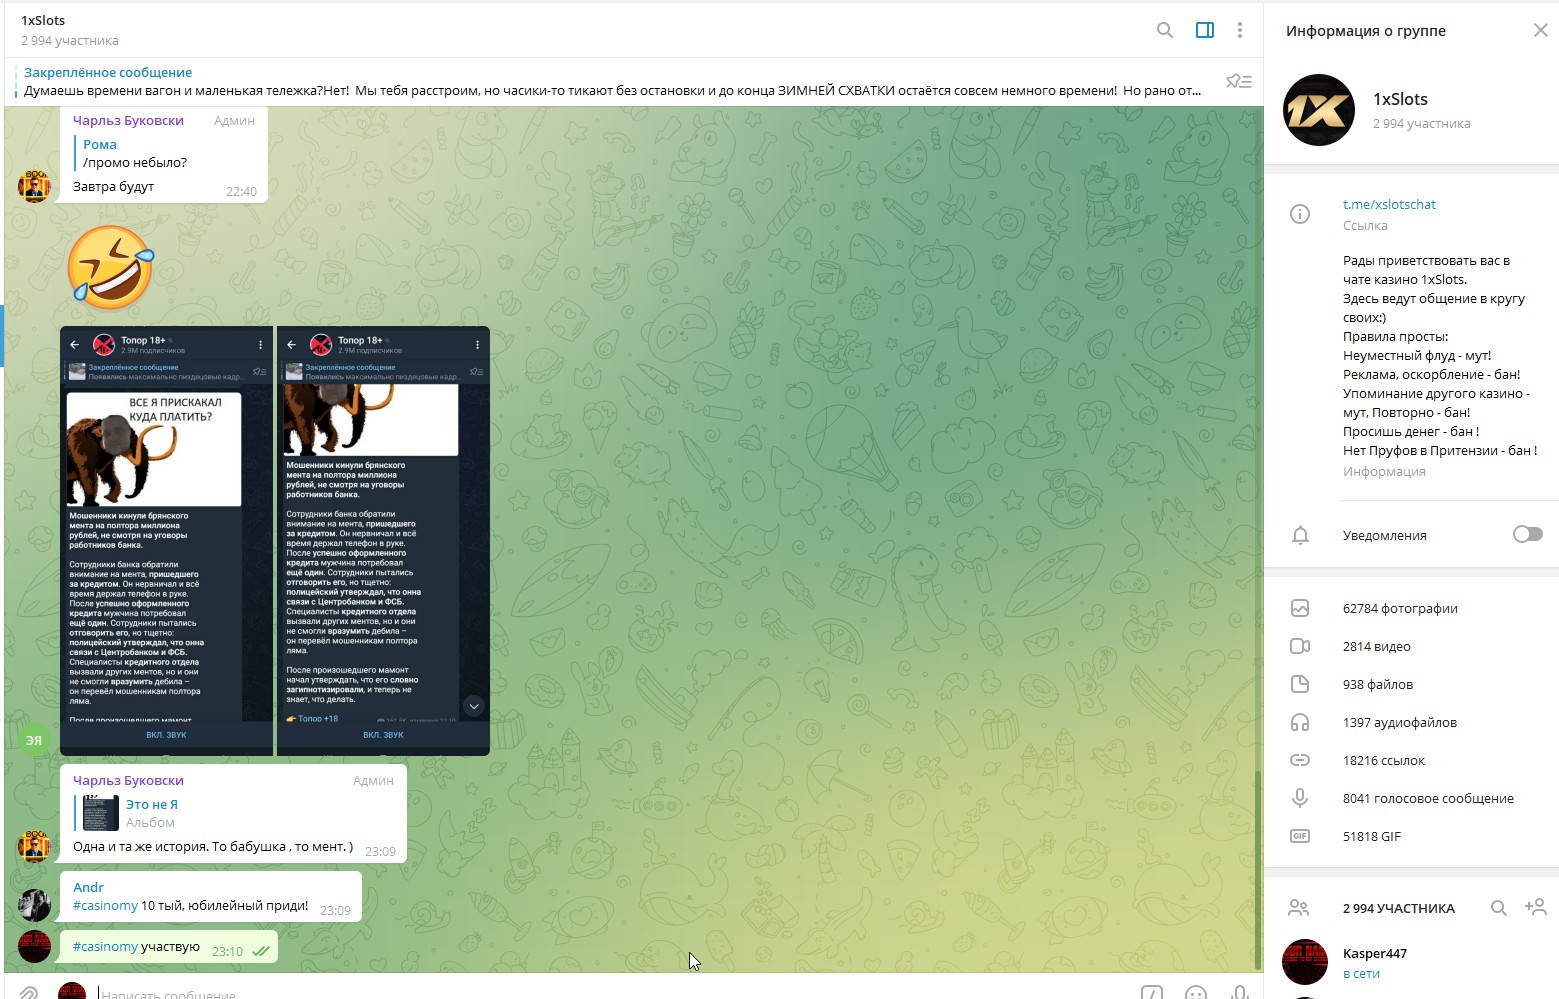Click Kasper447's avatar in the members list

(1305, 962)
